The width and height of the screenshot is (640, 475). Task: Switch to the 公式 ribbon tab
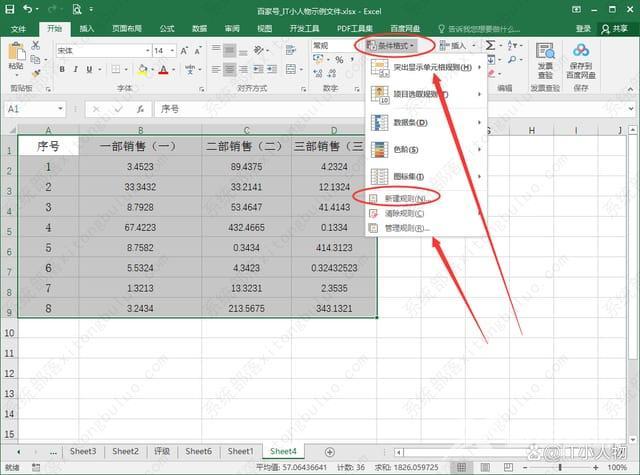point(167,29)
